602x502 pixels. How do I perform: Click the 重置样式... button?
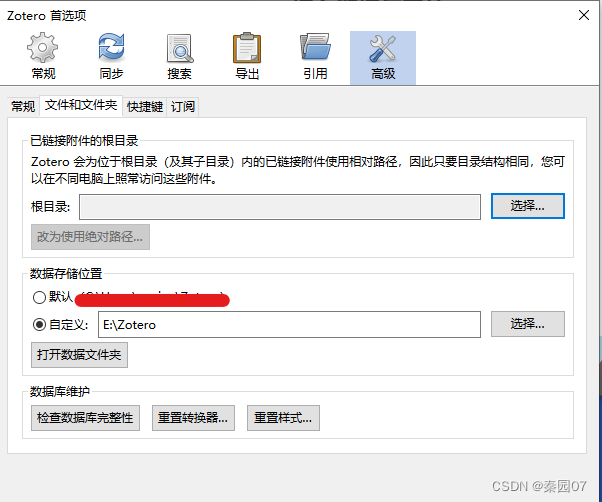(283, 418)
